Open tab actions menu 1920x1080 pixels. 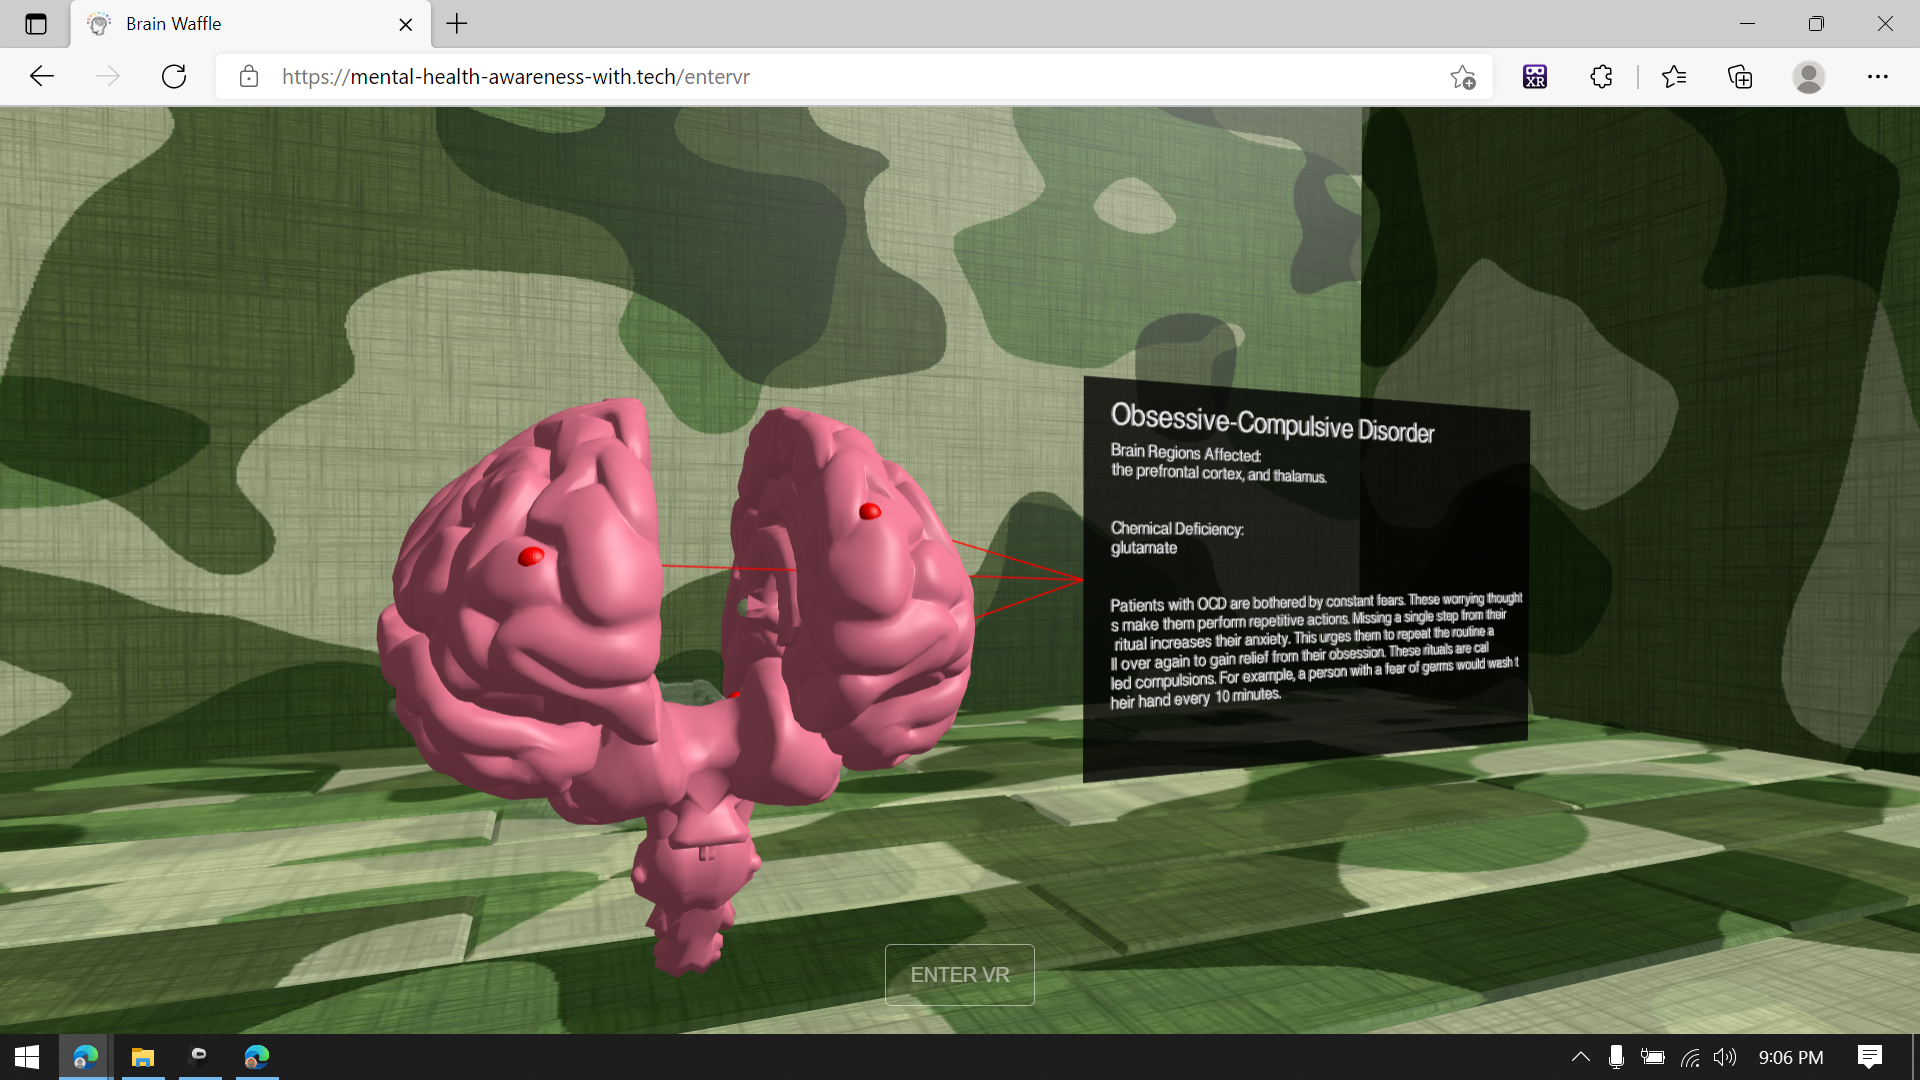point(36,24)
